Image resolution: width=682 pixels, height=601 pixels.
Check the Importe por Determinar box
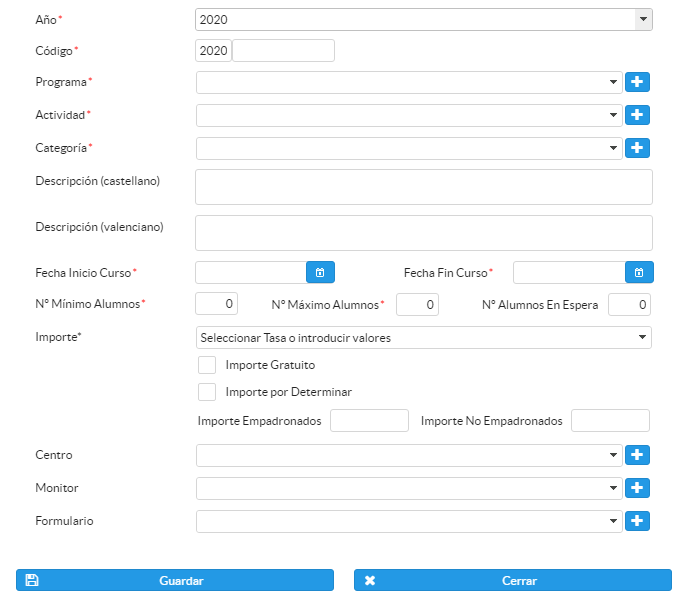click(x=207, y=392)
